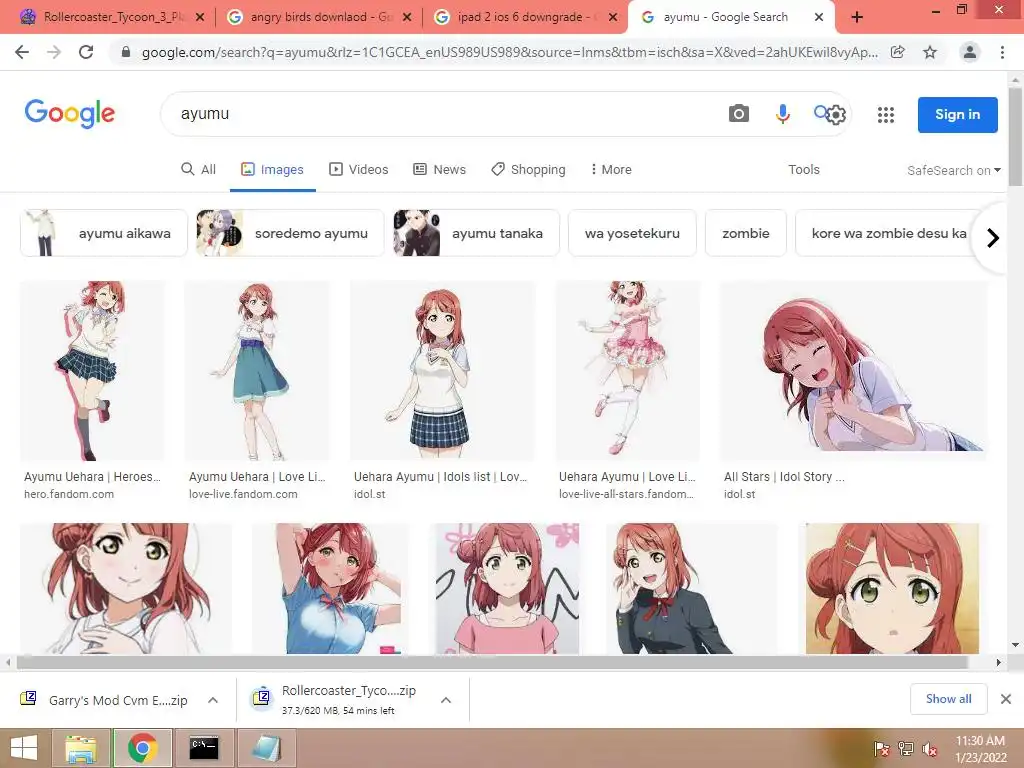1024x768 pixels.
Task: Select the ayumu aikawa suggestion chip
Action: click(x=104, y=233)
